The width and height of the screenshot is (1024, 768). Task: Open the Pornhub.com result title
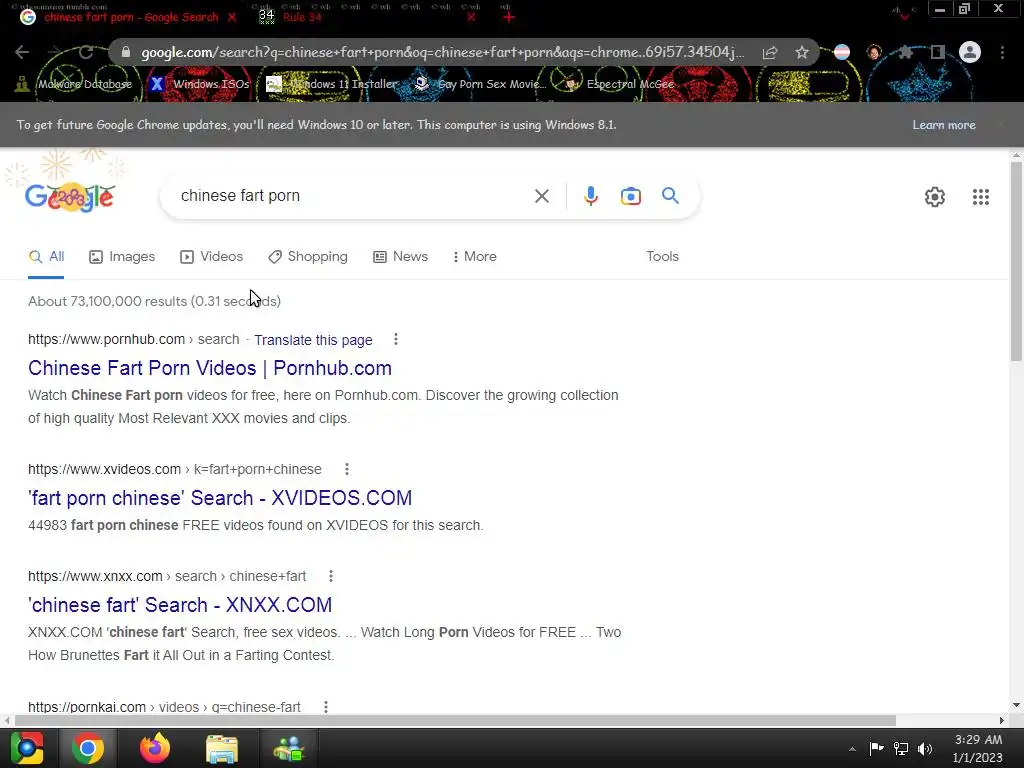[x=210, y=368]
